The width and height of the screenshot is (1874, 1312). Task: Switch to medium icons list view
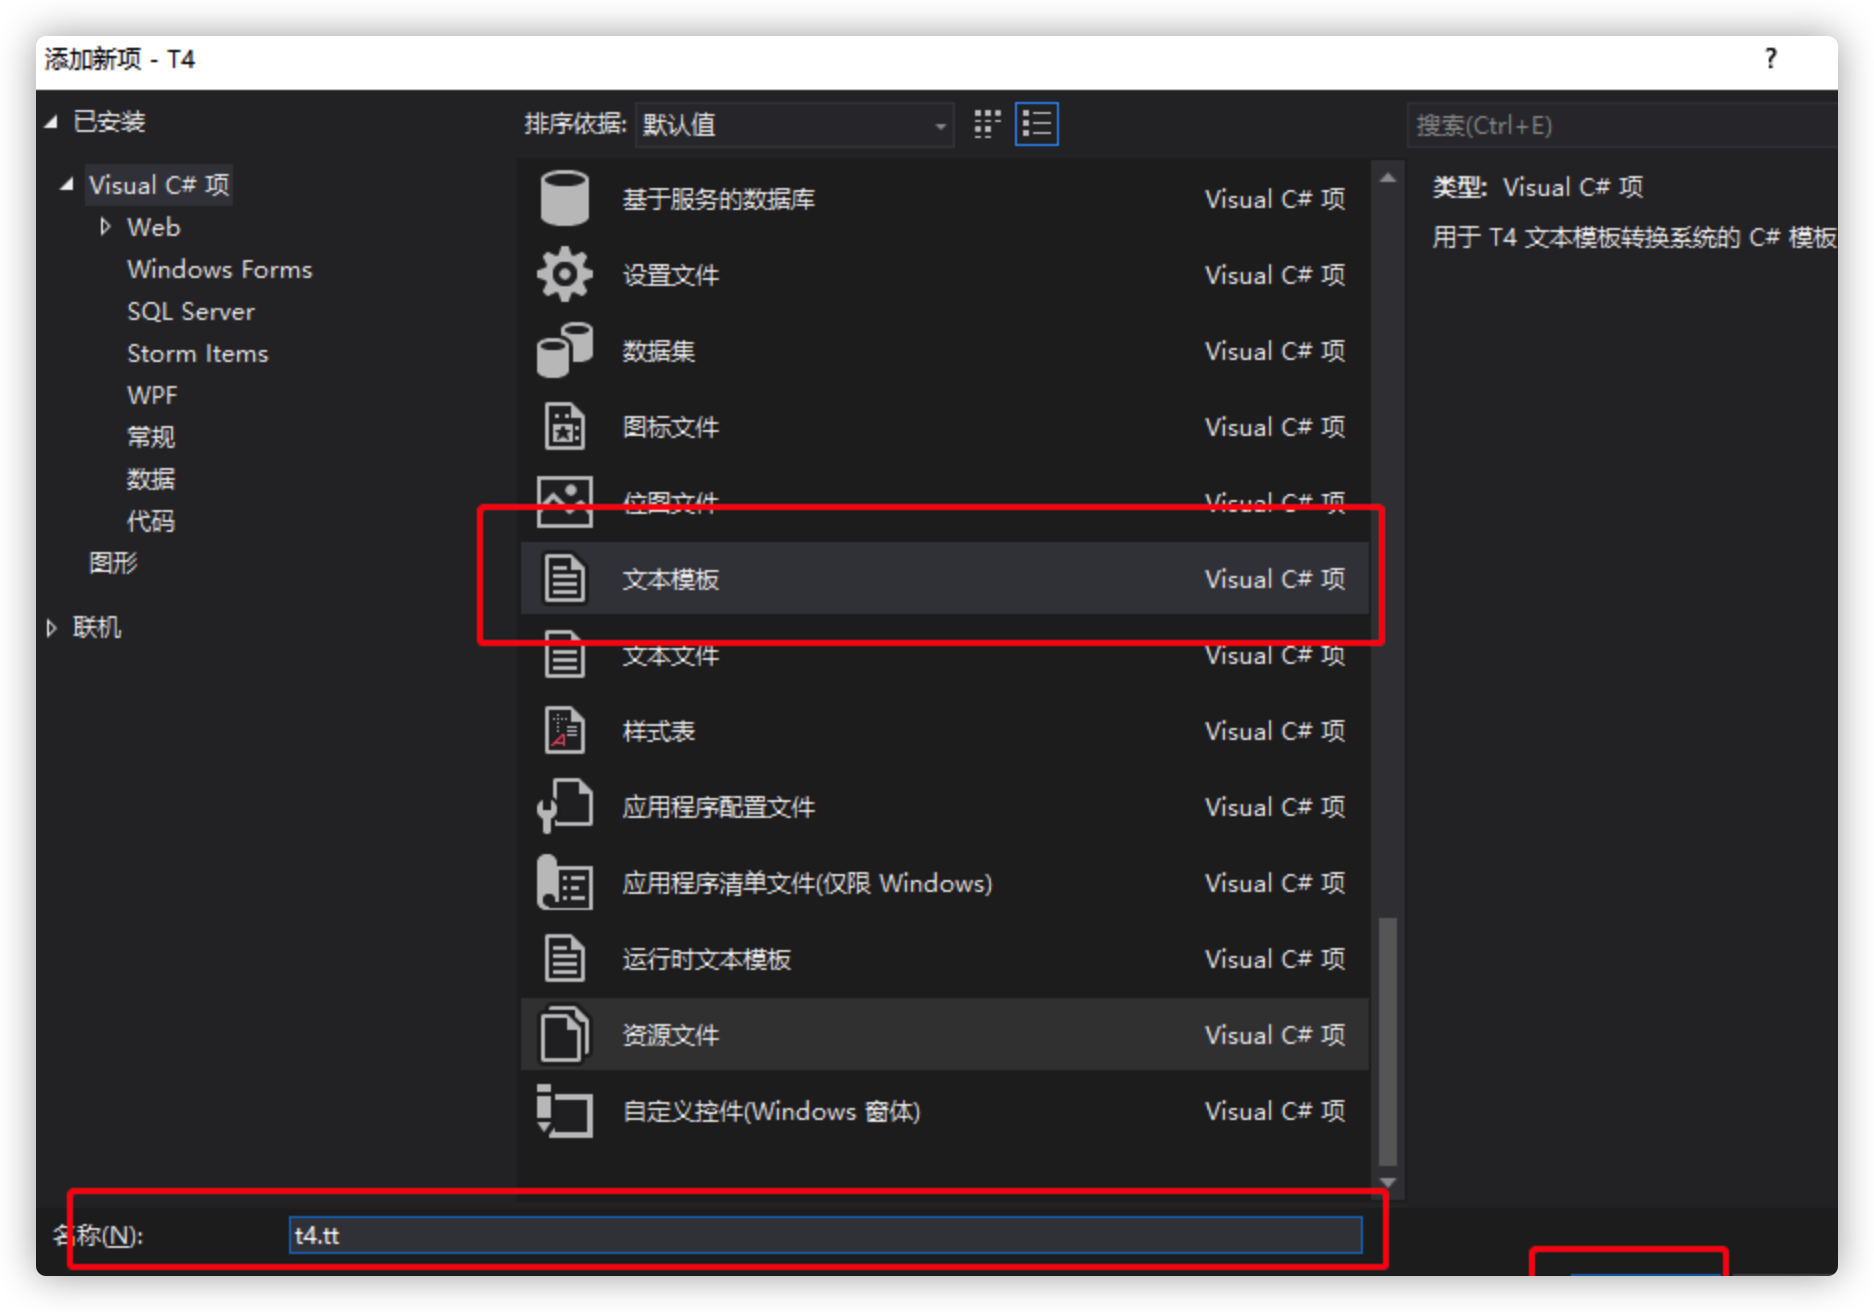(x=1036, y=124)
